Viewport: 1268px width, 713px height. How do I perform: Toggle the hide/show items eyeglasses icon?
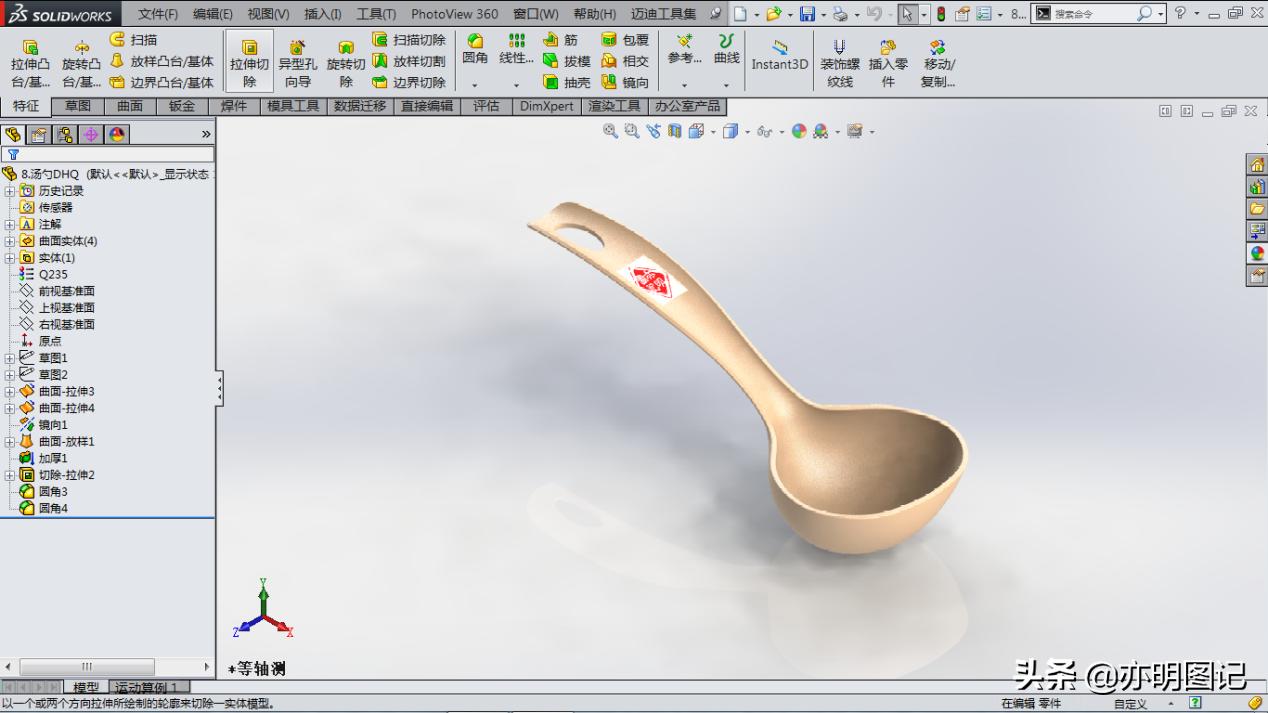click(764, 131)
